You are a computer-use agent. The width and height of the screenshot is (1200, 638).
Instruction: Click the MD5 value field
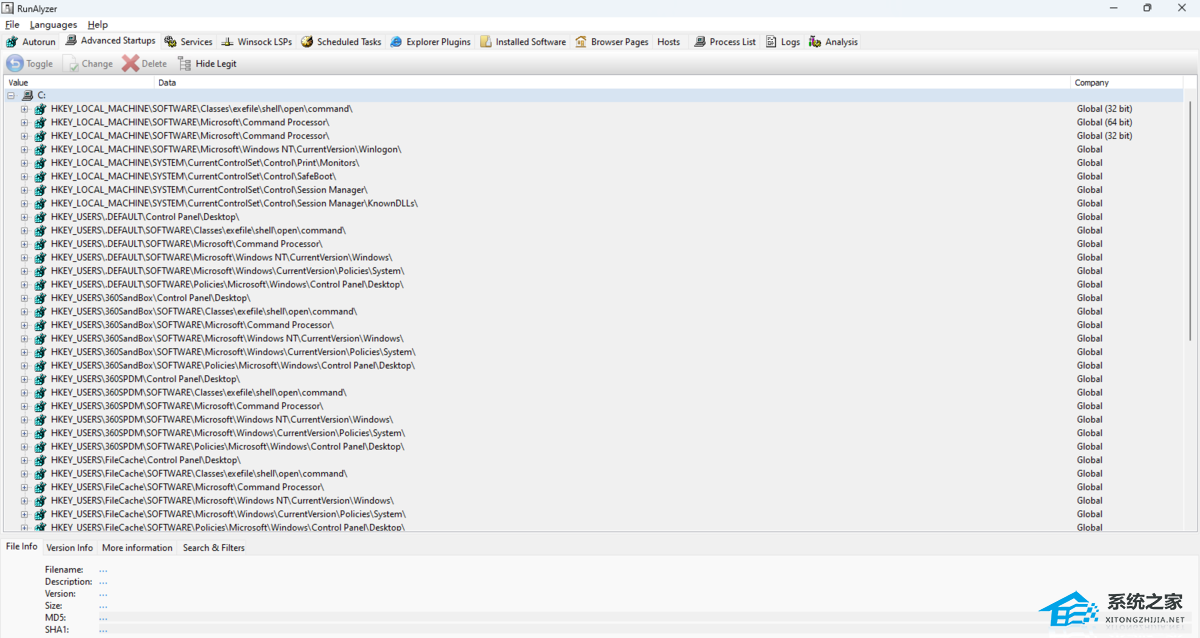pyautogui.click(x=103, y=618)
